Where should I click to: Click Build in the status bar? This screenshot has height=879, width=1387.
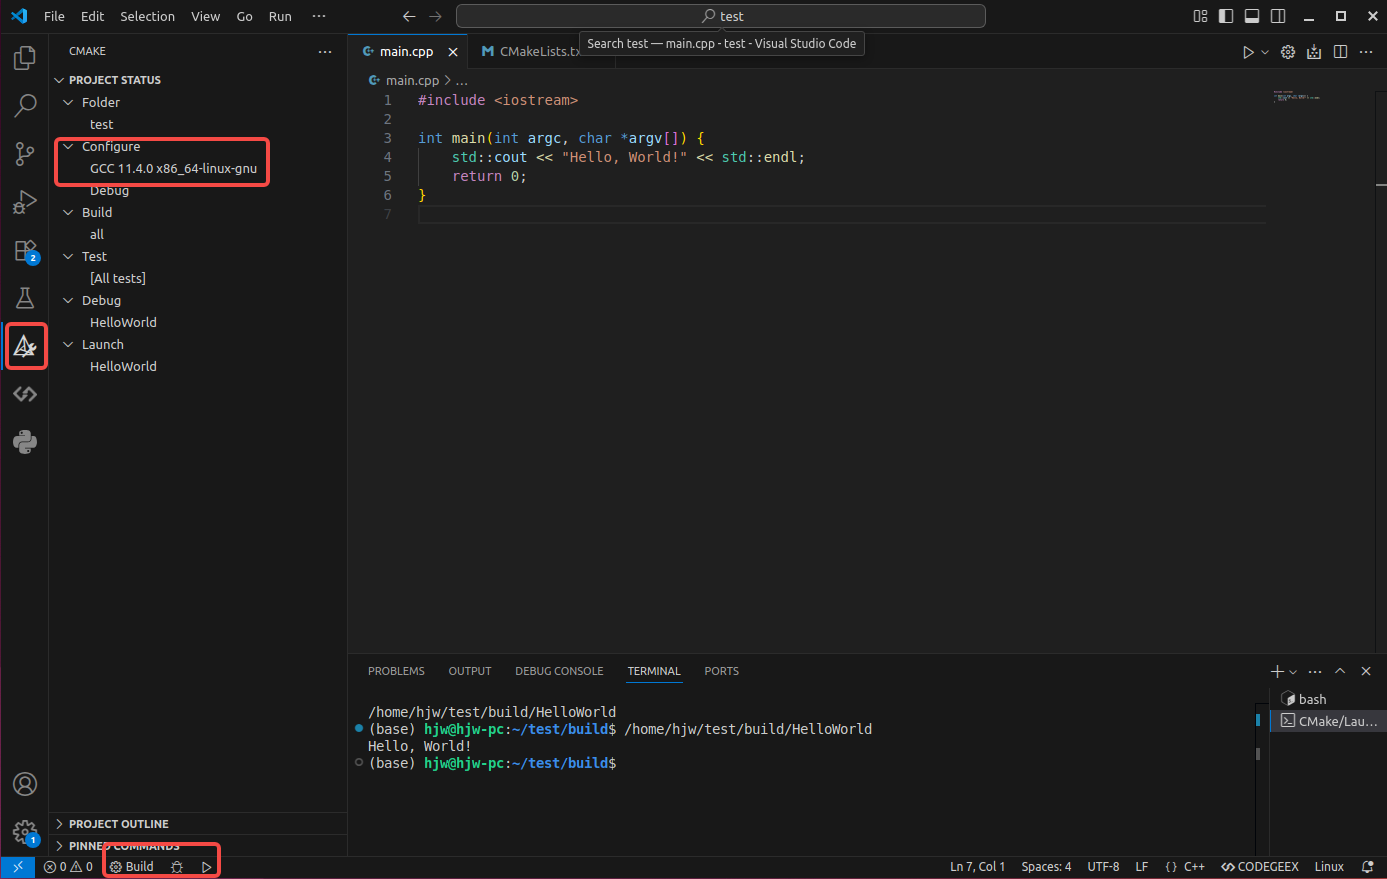tap(131, 866)
